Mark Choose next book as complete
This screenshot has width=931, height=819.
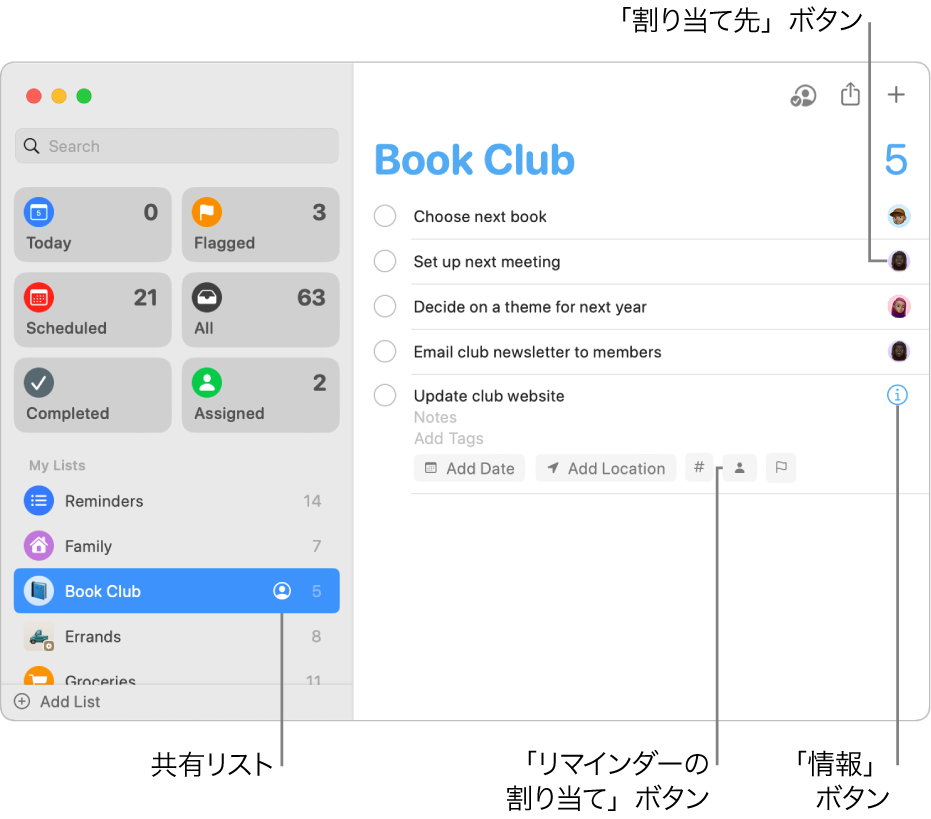pyautogui.click(x=385, y=216)
